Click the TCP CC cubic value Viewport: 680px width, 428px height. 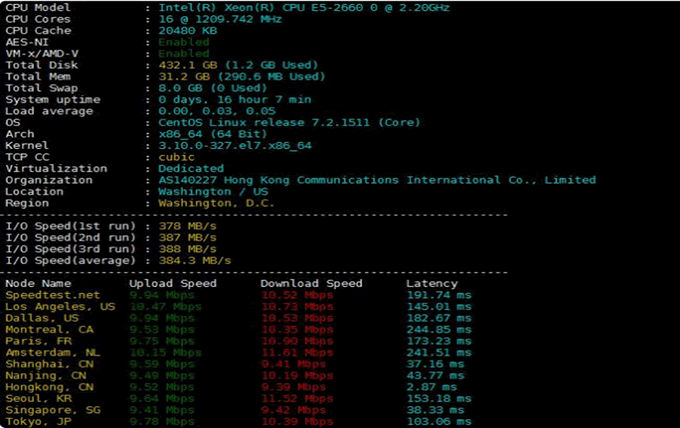pyautogui.click(x=177, y=157)
